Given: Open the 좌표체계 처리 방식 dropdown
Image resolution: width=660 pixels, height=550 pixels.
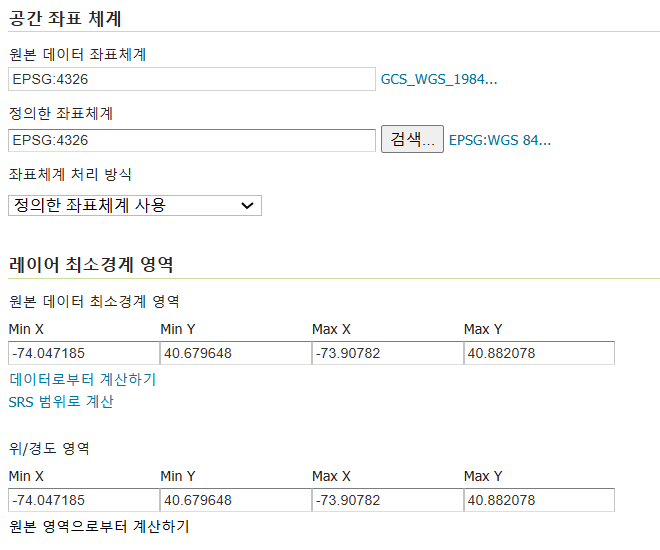Looking at the screenshot, I should coord(135,205).
